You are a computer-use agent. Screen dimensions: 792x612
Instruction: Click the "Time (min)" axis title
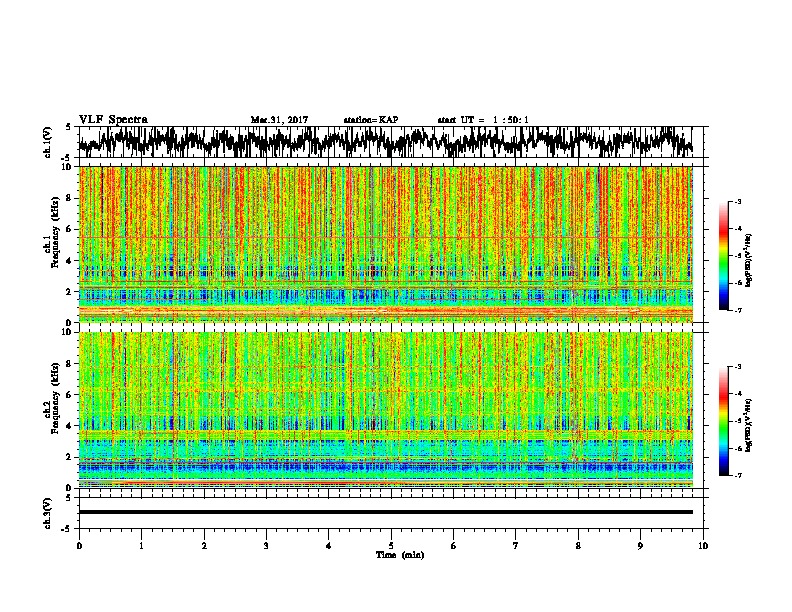click(400, 555)
